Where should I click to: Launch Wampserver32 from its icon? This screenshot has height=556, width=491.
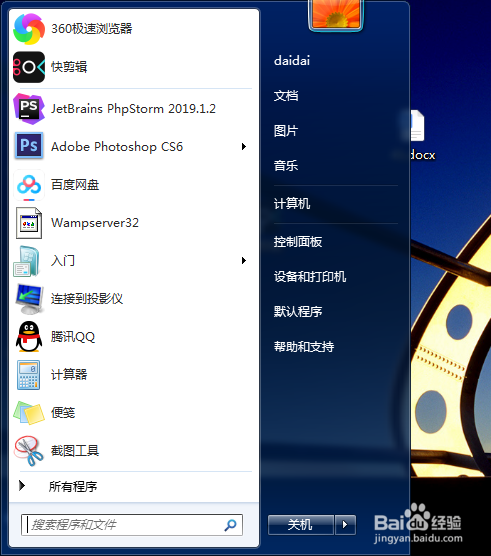pos(29,223)
